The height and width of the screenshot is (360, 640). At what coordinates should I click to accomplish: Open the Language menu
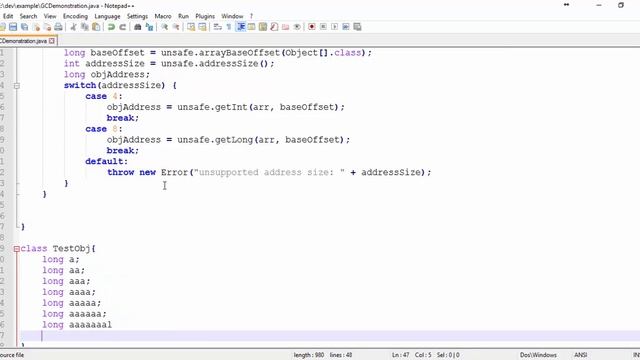tap(107, 16)
